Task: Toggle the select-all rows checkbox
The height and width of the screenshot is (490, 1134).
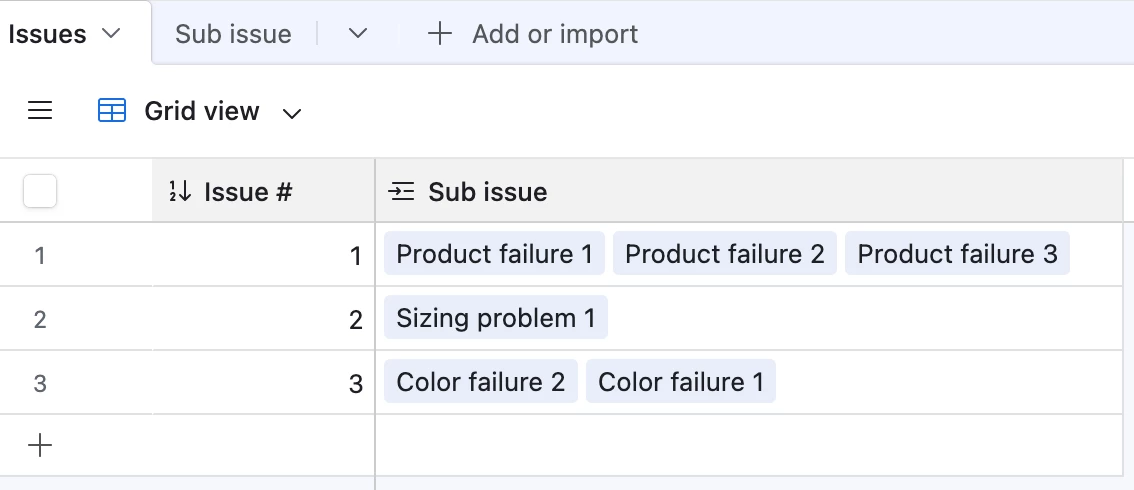Action: point(40,191)
